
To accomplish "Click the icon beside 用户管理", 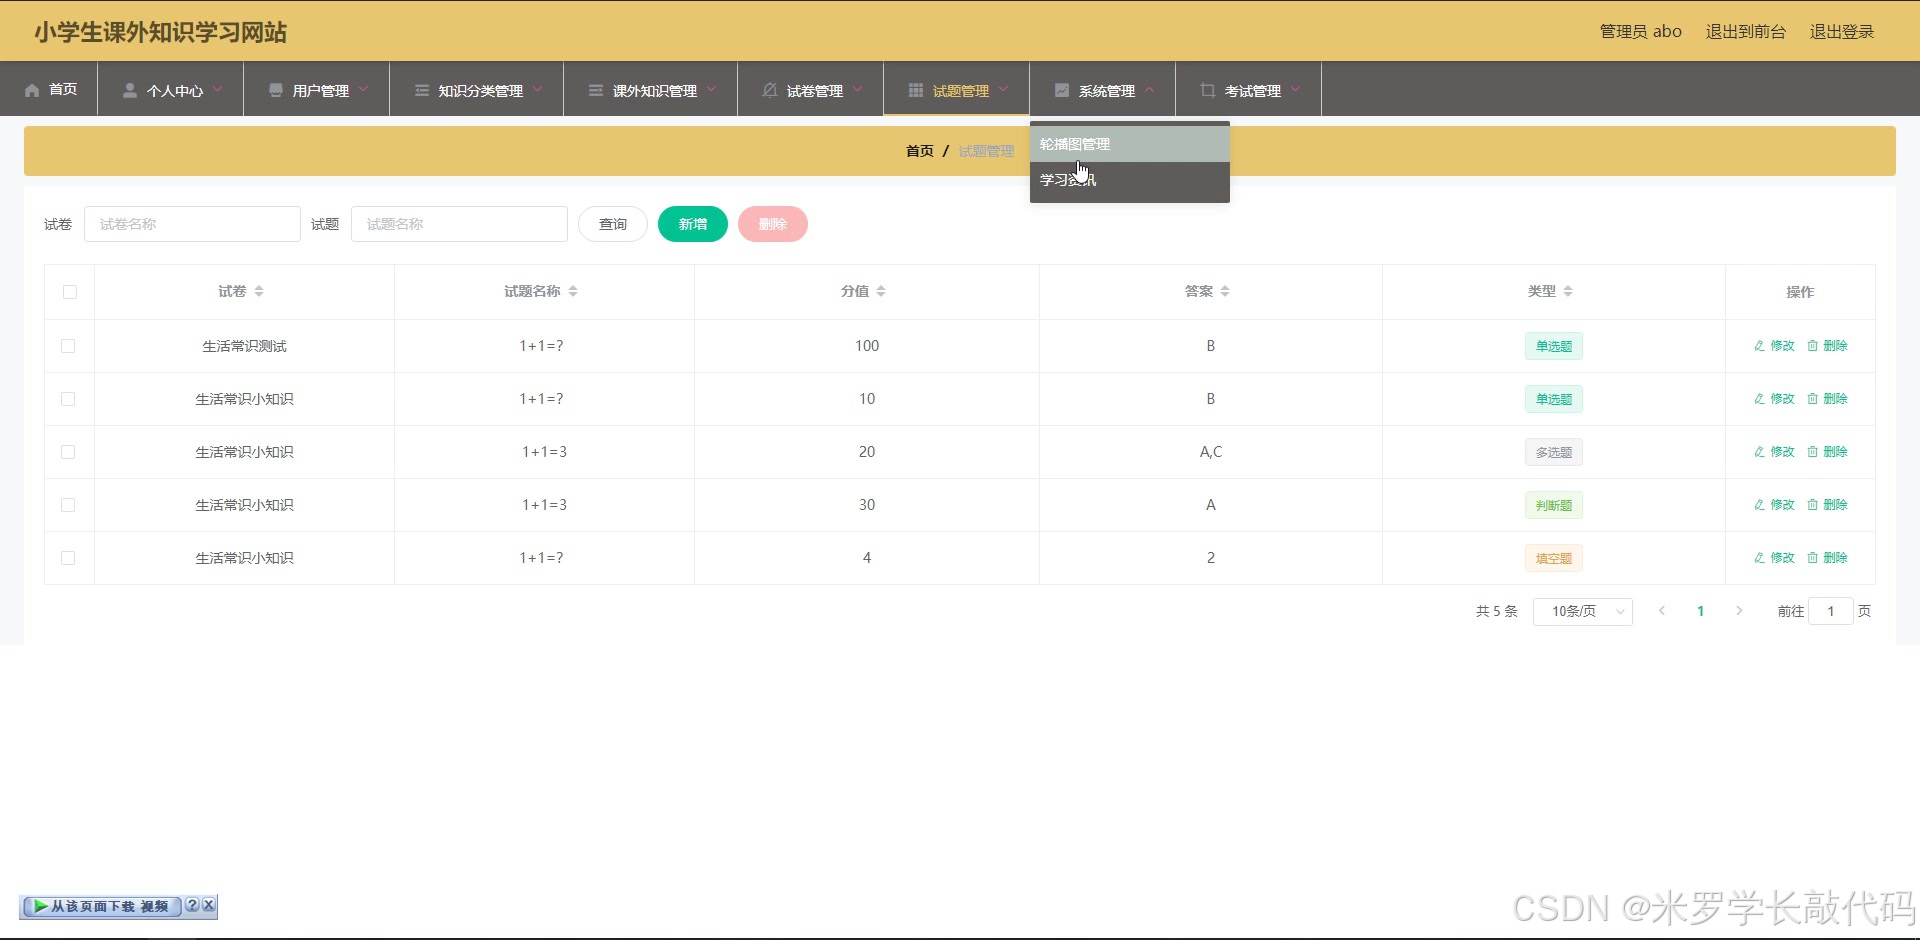I will tap(276, 90).
